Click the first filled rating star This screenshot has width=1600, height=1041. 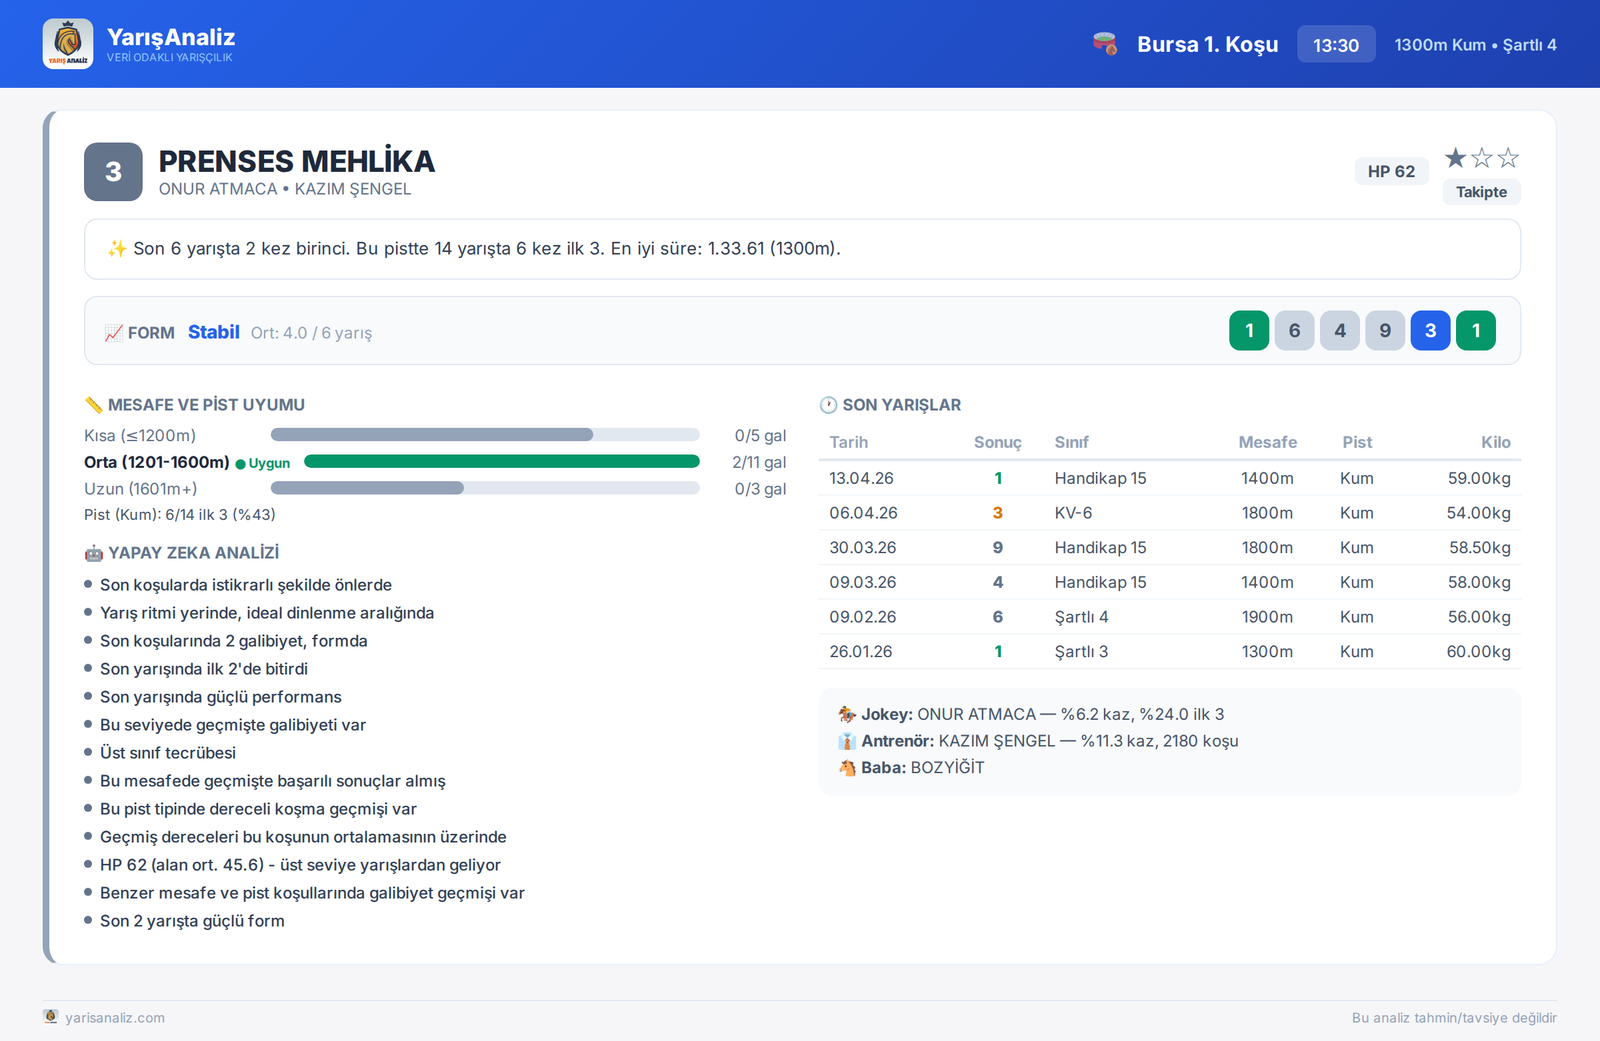[x=1456, y=158]
